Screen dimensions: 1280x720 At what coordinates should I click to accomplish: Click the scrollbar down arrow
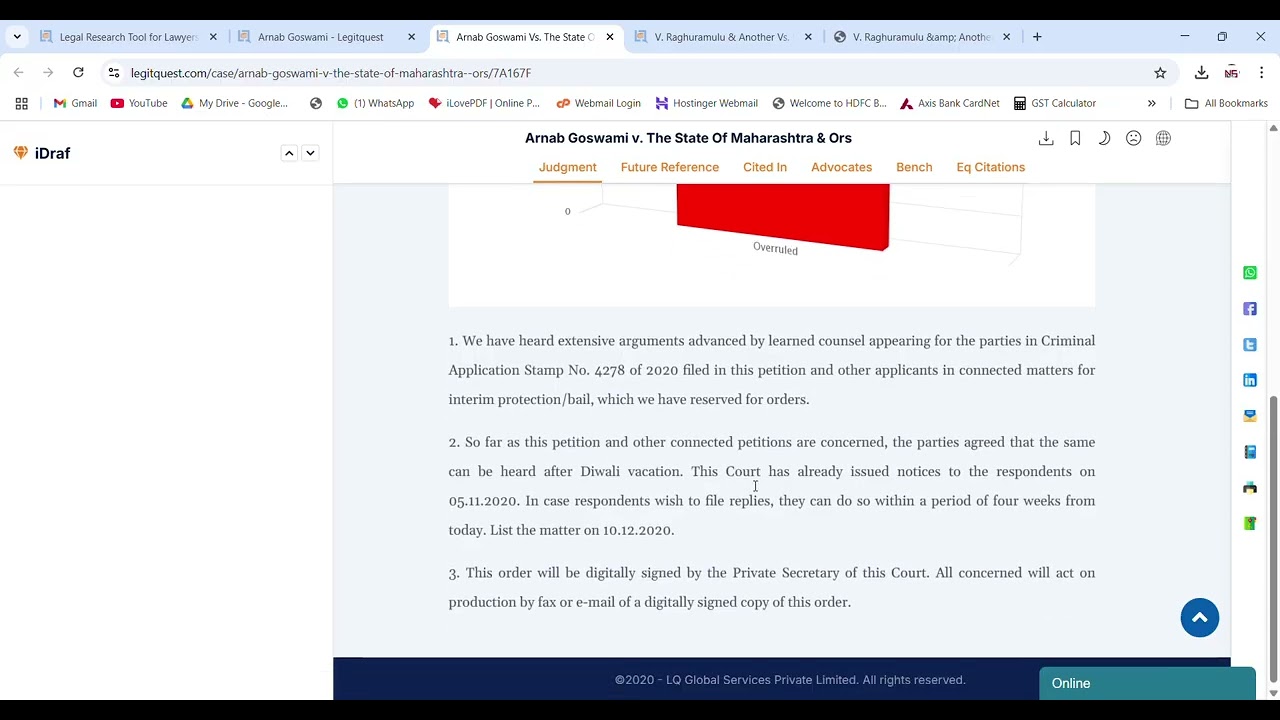point(1273,692)
